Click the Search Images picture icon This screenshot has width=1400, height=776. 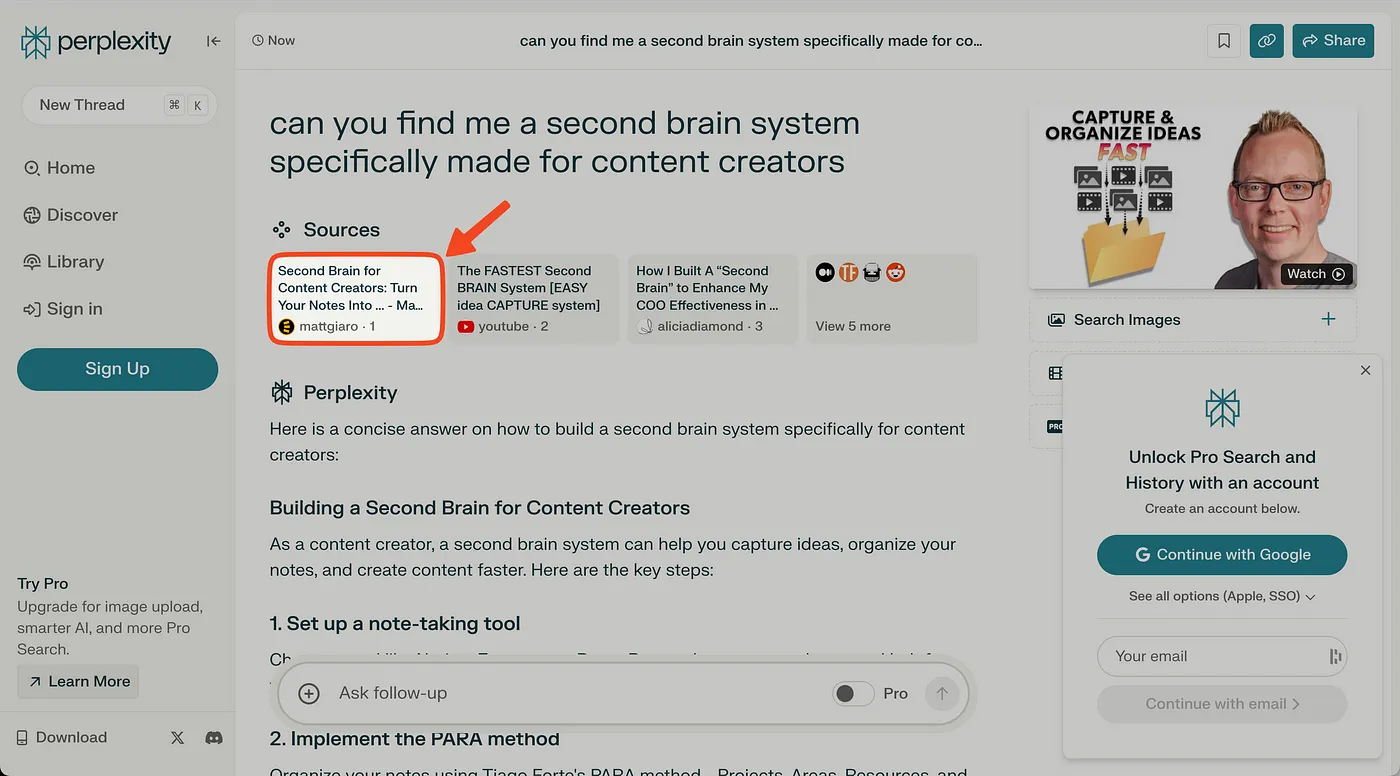[x=1055, y=320]
